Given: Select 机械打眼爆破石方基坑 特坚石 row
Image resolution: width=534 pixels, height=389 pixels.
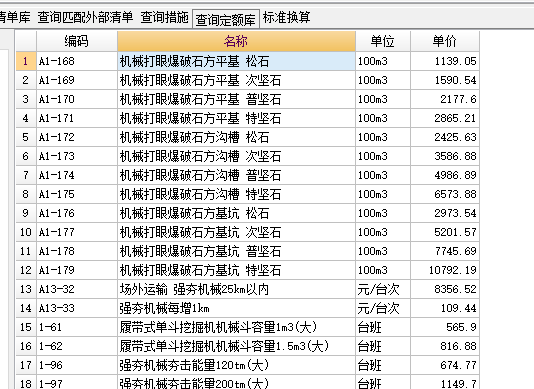Looking at the screenshot, I should pyautogui.click(x=236, y=270).
